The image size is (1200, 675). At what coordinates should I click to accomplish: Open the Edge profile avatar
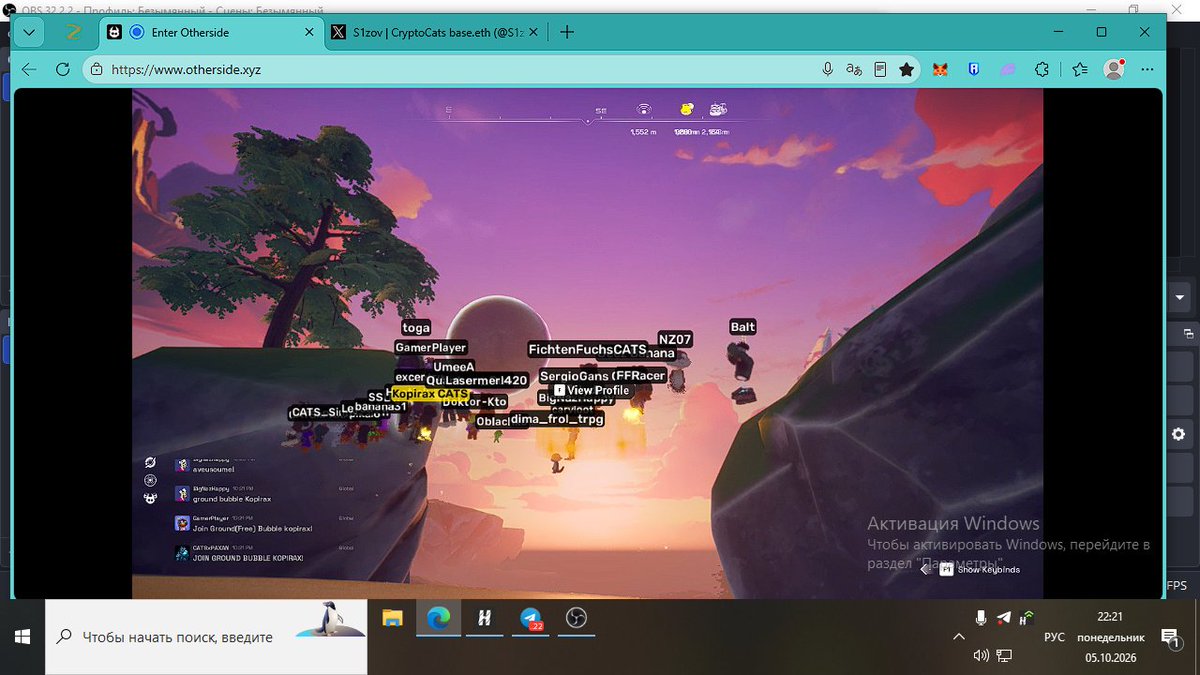1114,70
